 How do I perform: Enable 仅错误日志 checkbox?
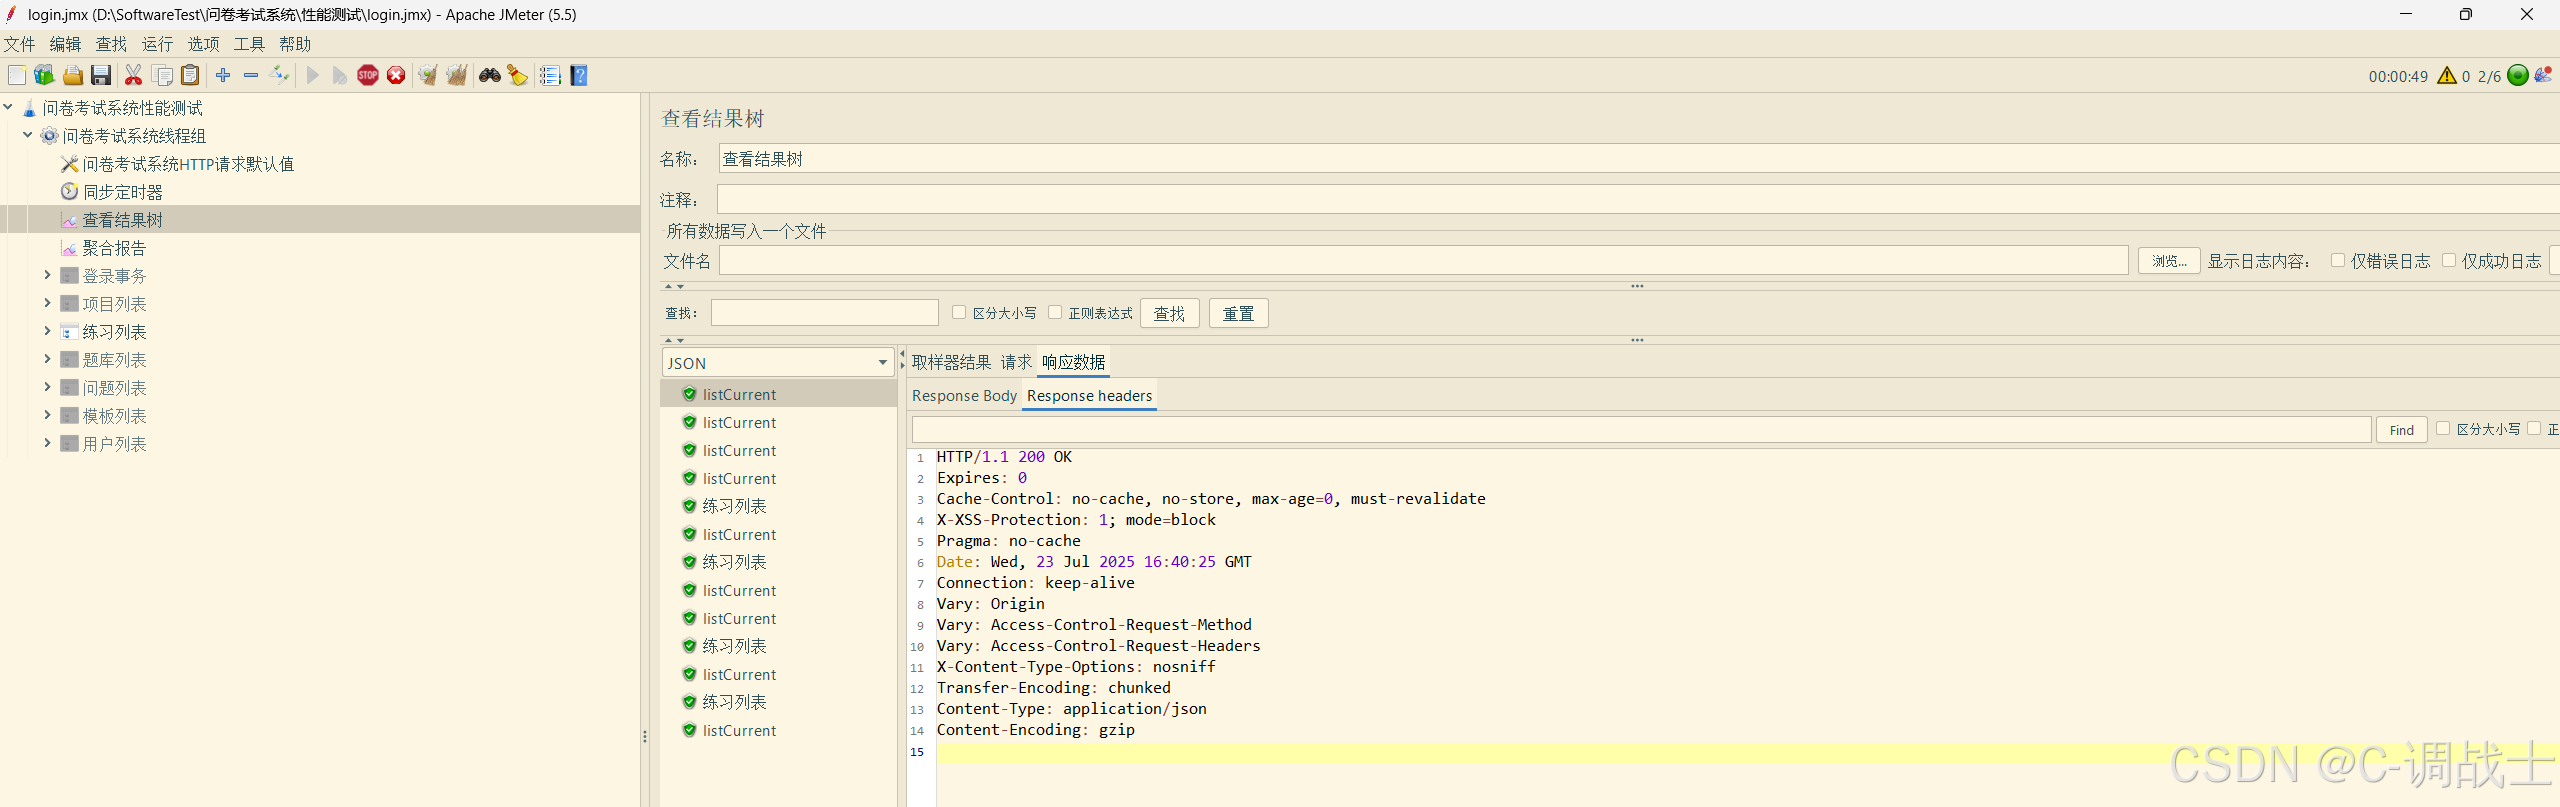(x=2338, y=260)
